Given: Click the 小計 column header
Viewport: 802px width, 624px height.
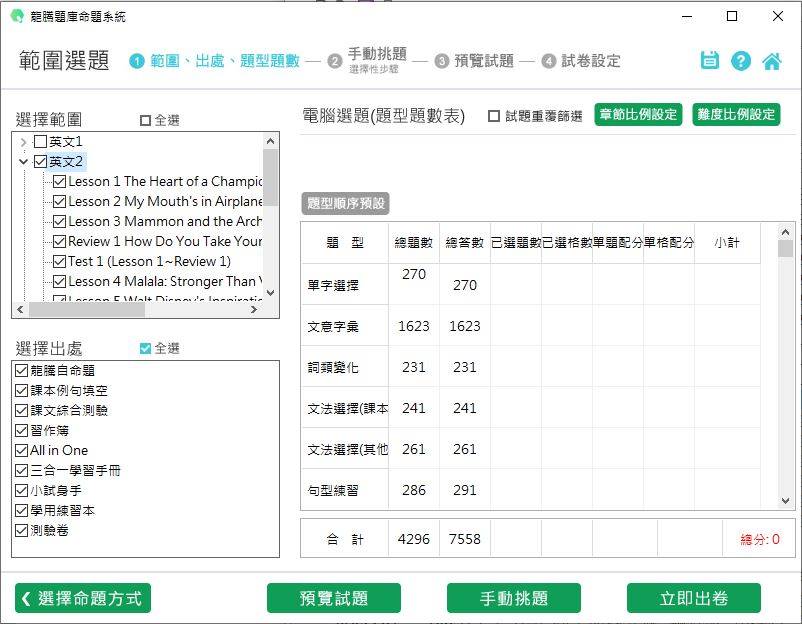Looking at the screenshot, I should 727,242.
